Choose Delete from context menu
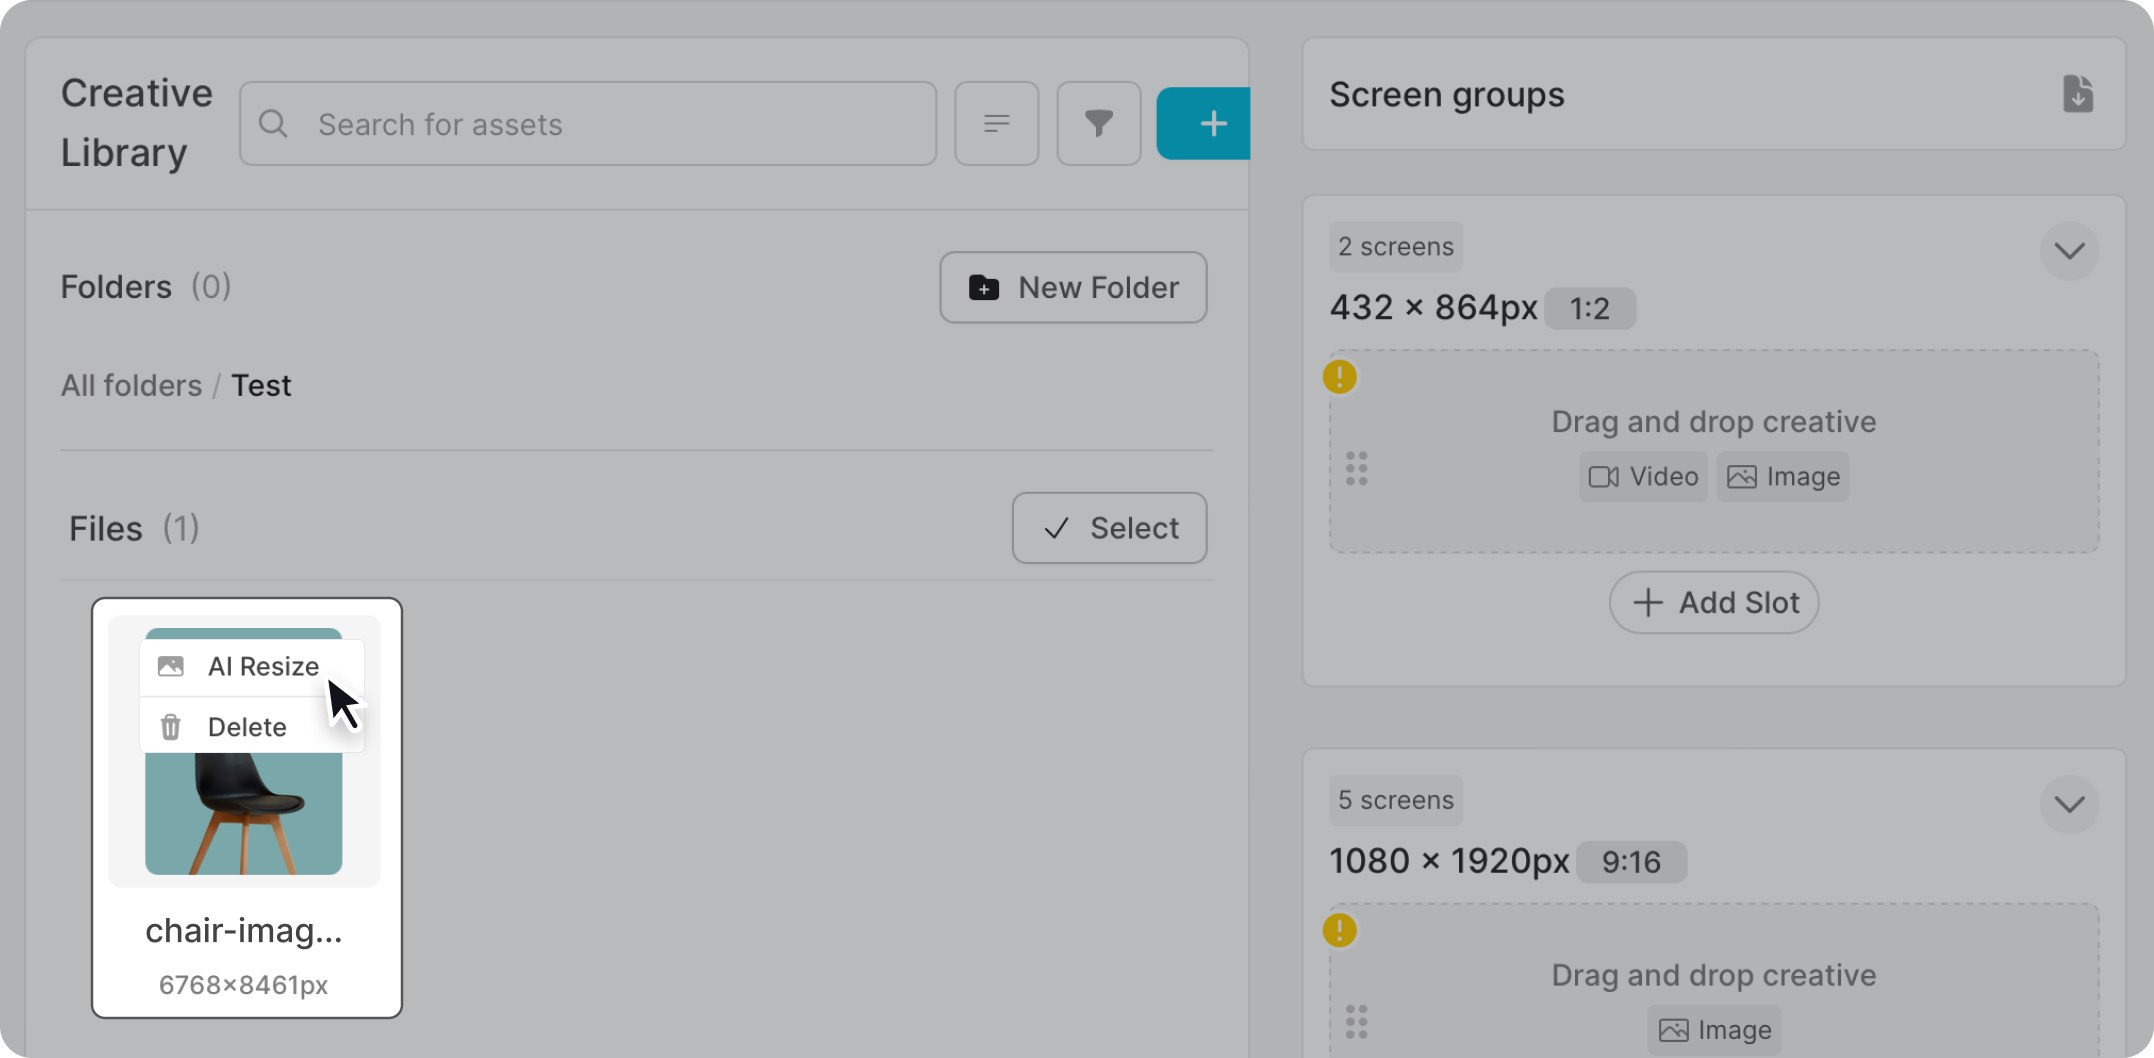The height and width of the screenshot is (1058, 2154). (x=252, y=727)
